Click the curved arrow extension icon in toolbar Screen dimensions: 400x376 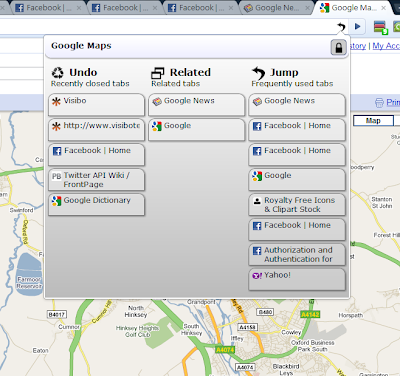341,26
